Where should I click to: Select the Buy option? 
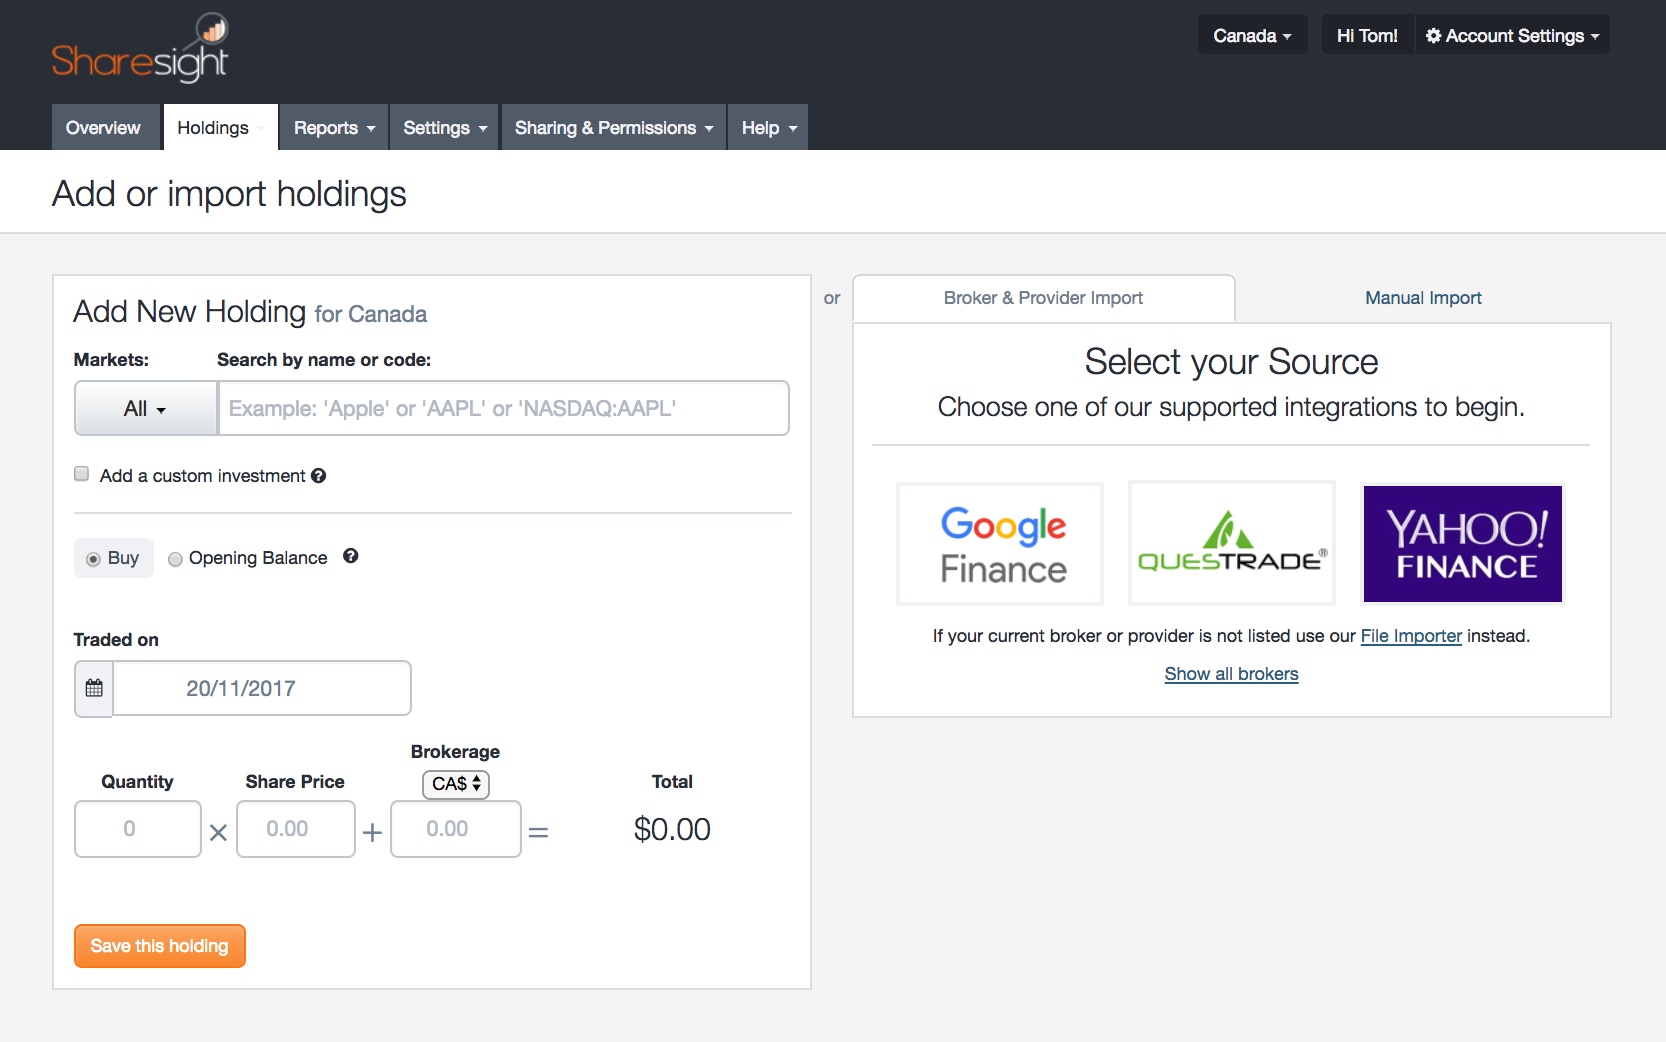(x=93, y=559)
